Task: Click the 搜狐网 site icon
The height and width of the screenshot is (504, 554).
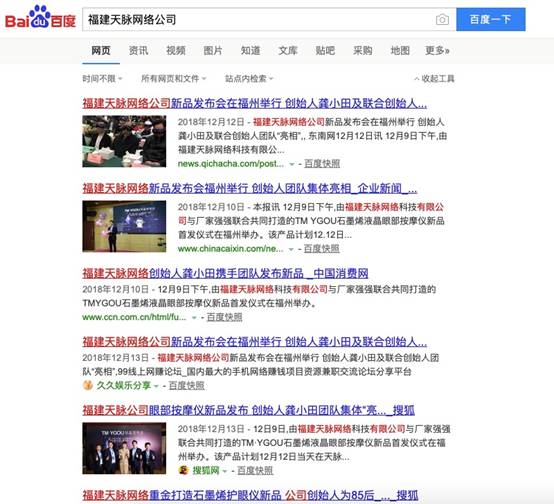Action: click(183, 470)
